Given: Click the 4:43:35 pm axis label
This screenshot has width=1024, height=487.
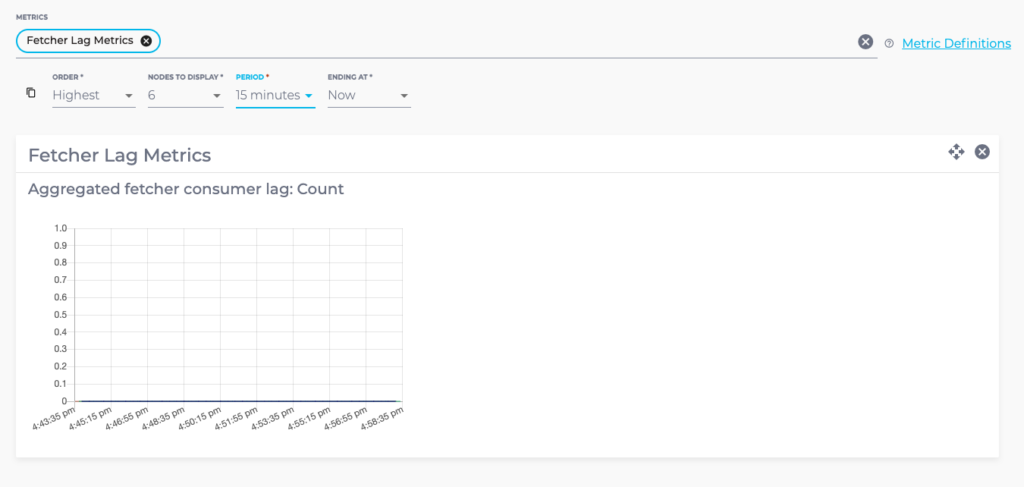Looking at the screenshot, I should click(55, 418).
